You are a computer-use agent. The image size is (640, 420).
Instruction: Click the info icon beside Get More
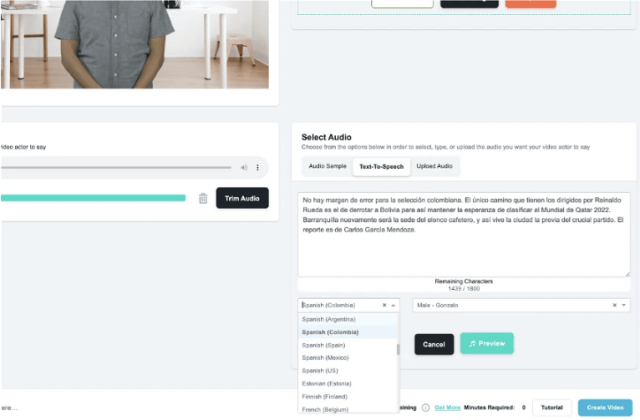pyautogui.click(x=425, y=408)
